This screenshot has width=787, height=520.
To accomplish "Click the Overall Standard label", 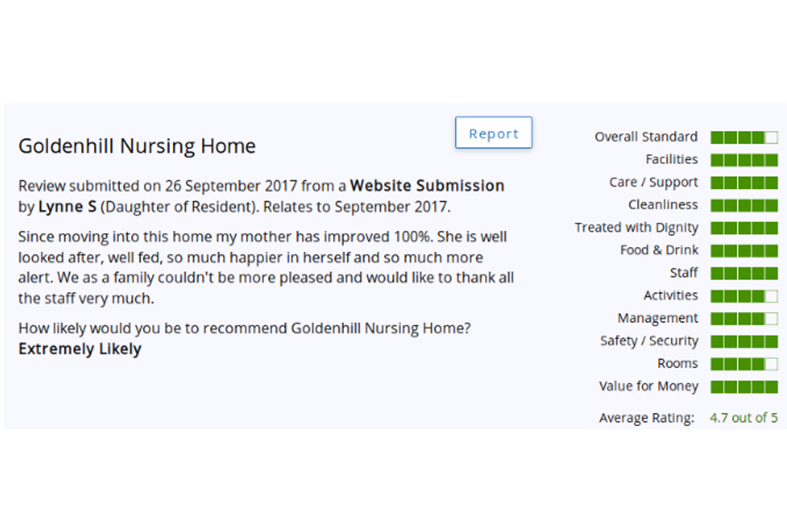I will tap(646, 137).
